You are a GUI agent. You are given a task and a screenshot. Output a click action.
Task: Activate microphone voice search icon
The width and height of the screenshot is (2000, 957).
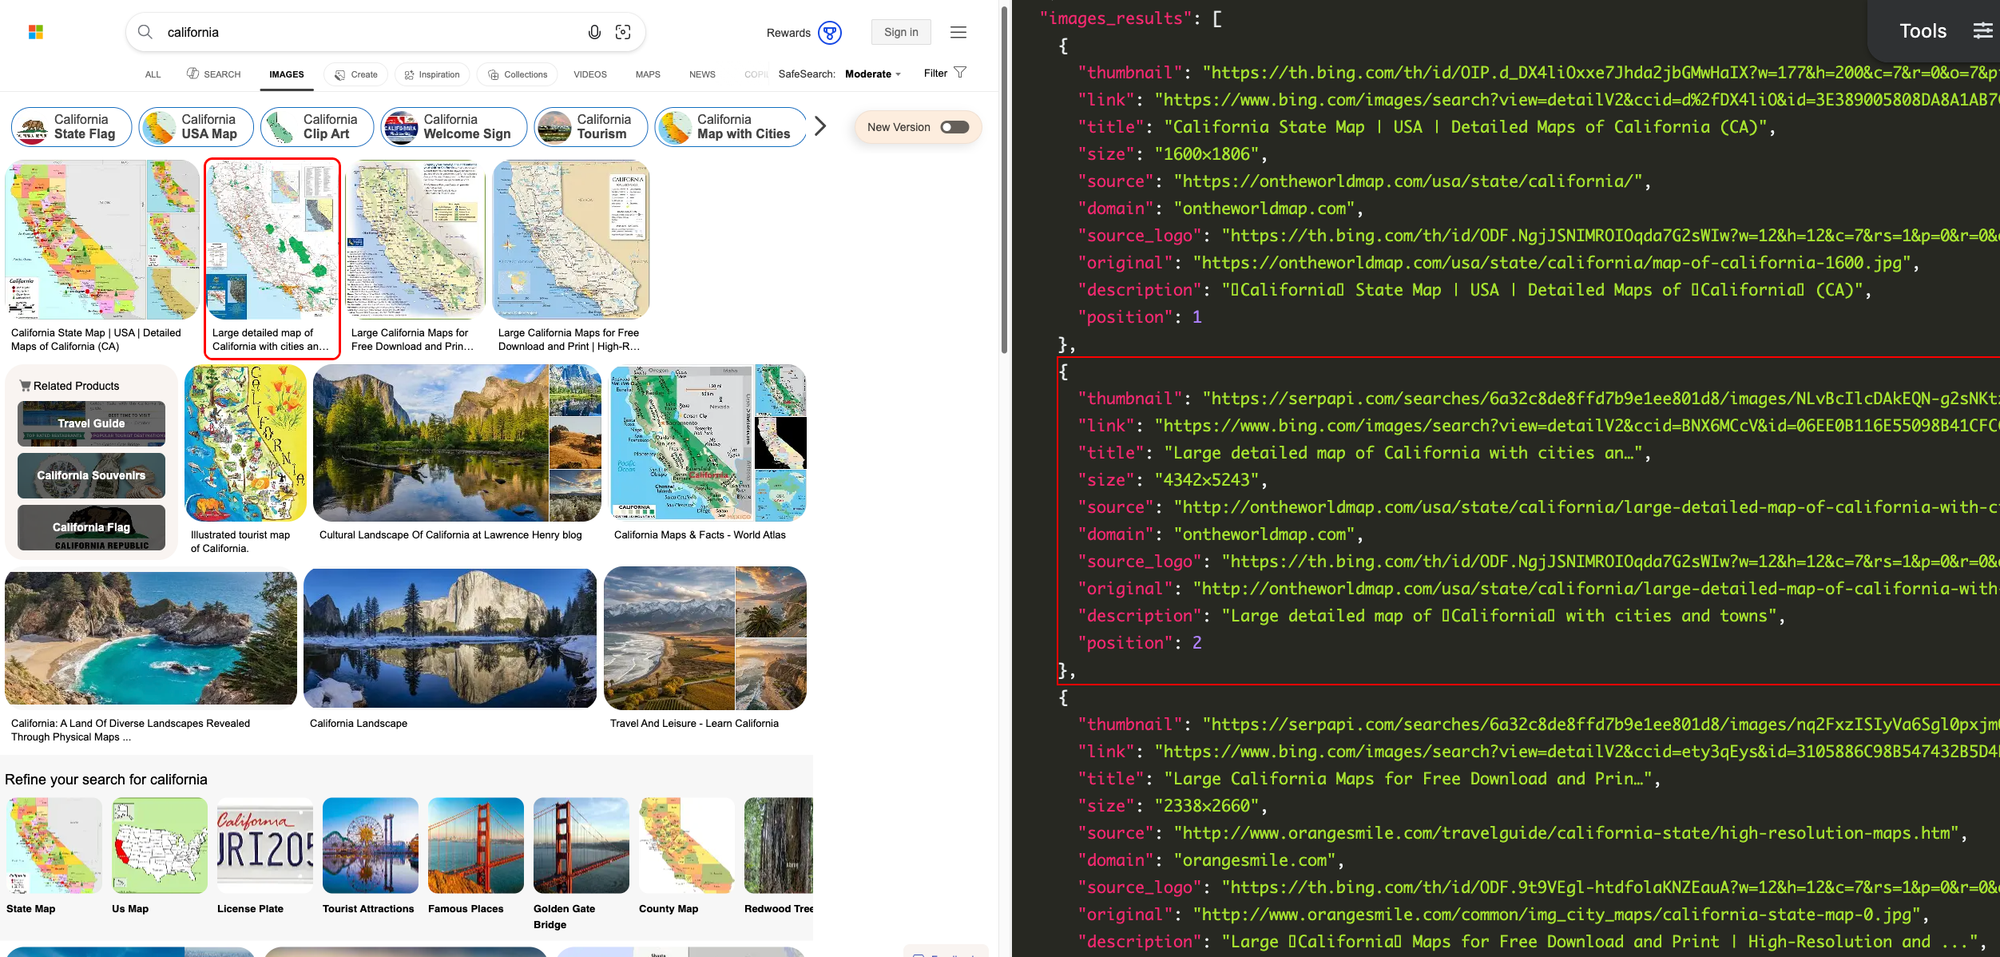click(594, 32)
